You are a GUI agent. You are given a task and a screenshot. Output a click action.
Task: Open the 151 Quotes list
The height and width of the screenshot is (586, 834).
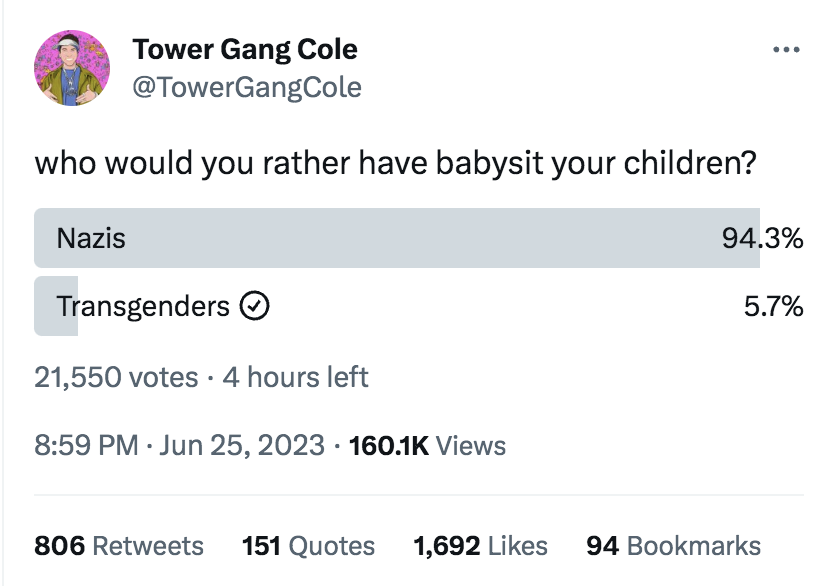(308, 546)
